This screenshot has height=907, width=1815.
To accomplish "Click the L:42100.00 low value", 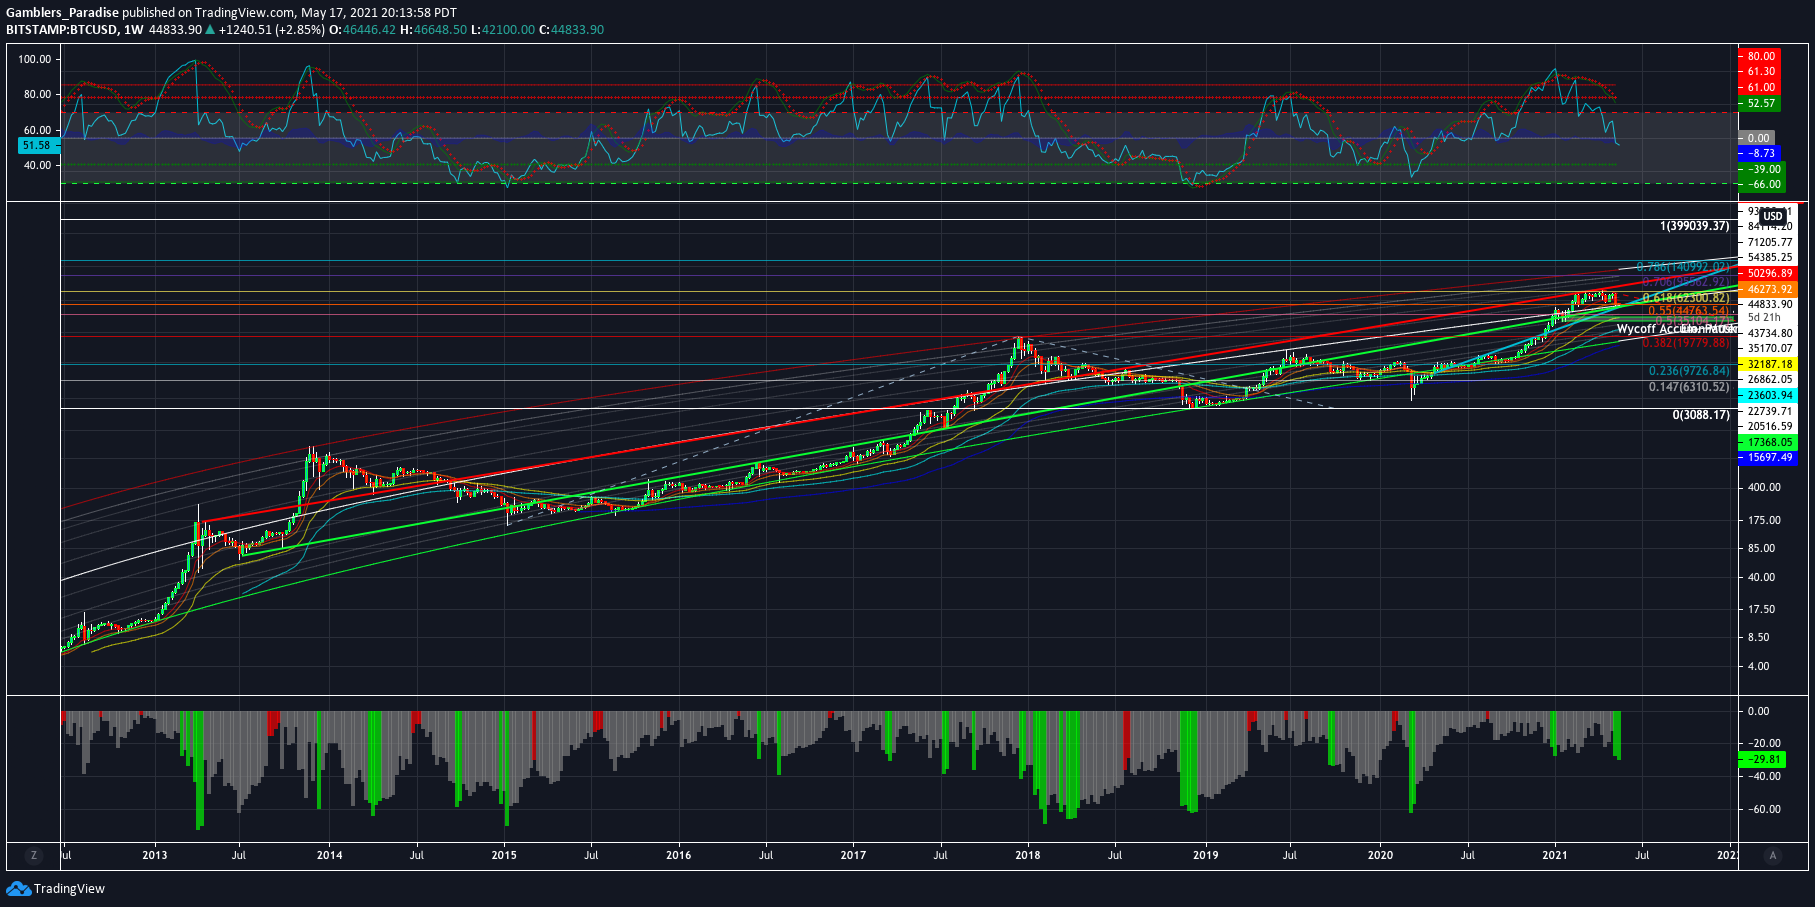I will [x=503, y=30].
